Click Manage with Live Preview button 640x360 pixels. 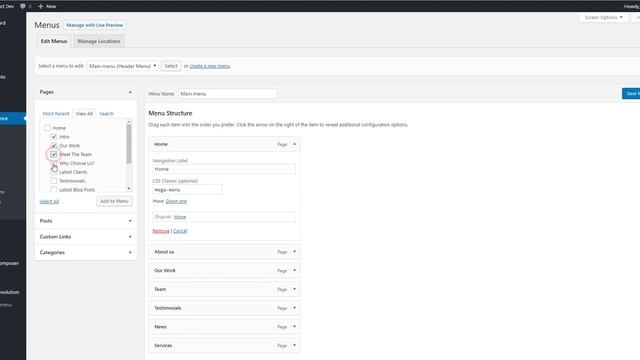pyautogui.click(x=95, y=25)
